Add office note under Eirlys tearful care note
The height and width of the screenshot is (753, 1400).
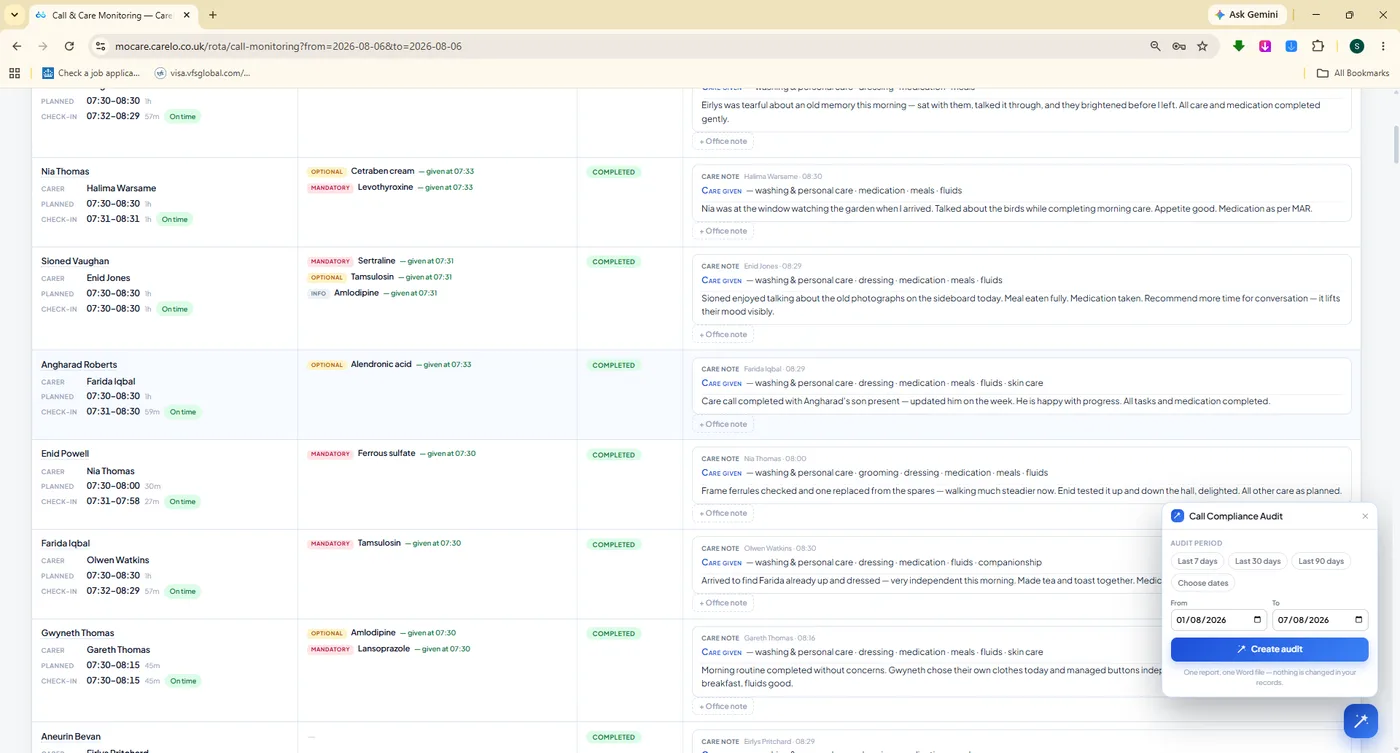click(x=723, y=141)
